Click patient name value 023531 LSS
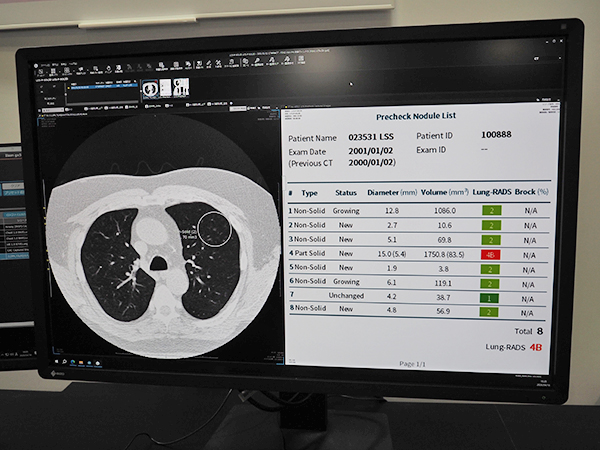 coord(371,137)
